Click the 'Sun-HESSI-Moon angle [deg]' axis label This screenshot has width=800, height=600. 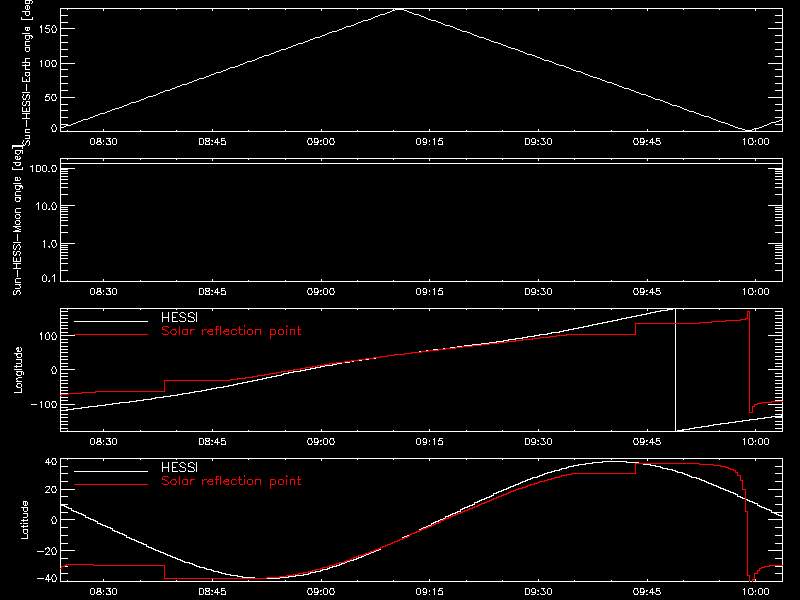pos(17,220)
